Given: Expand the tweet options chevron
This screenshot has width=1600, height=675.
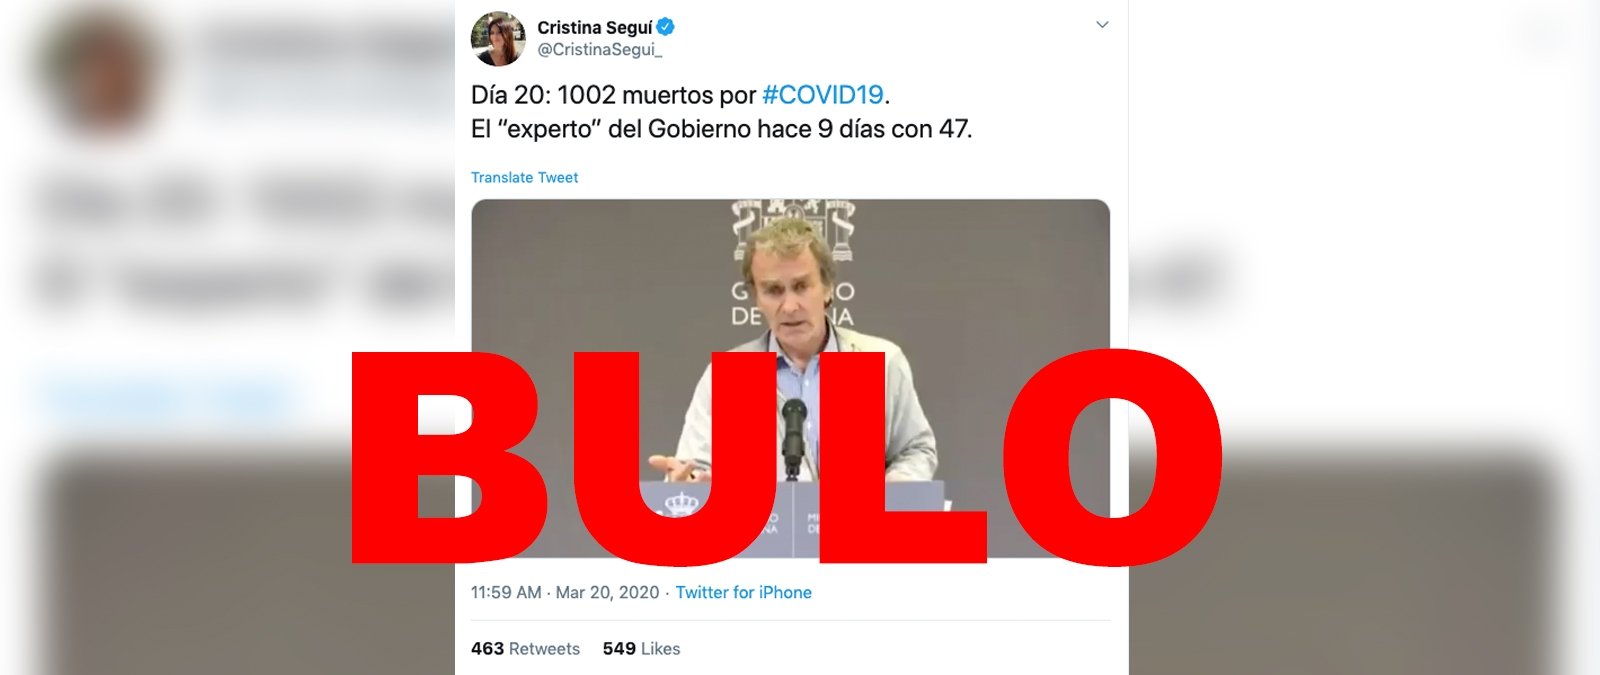Looking at the screenshot, I should coord(1102,24).
